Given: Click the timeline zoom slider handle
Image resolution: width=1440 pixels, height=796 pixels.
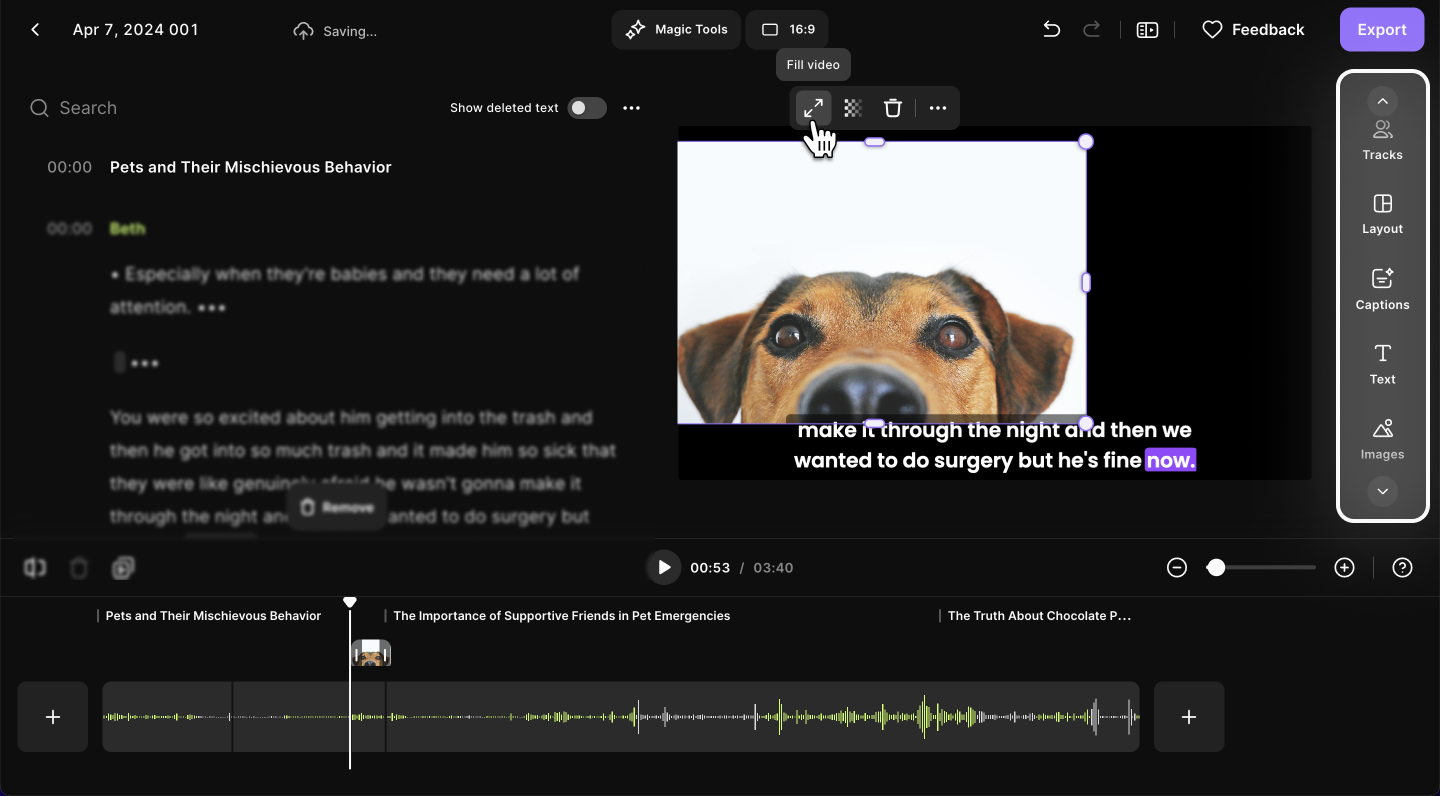Looking at the screenshot, I should point(1216,568).
